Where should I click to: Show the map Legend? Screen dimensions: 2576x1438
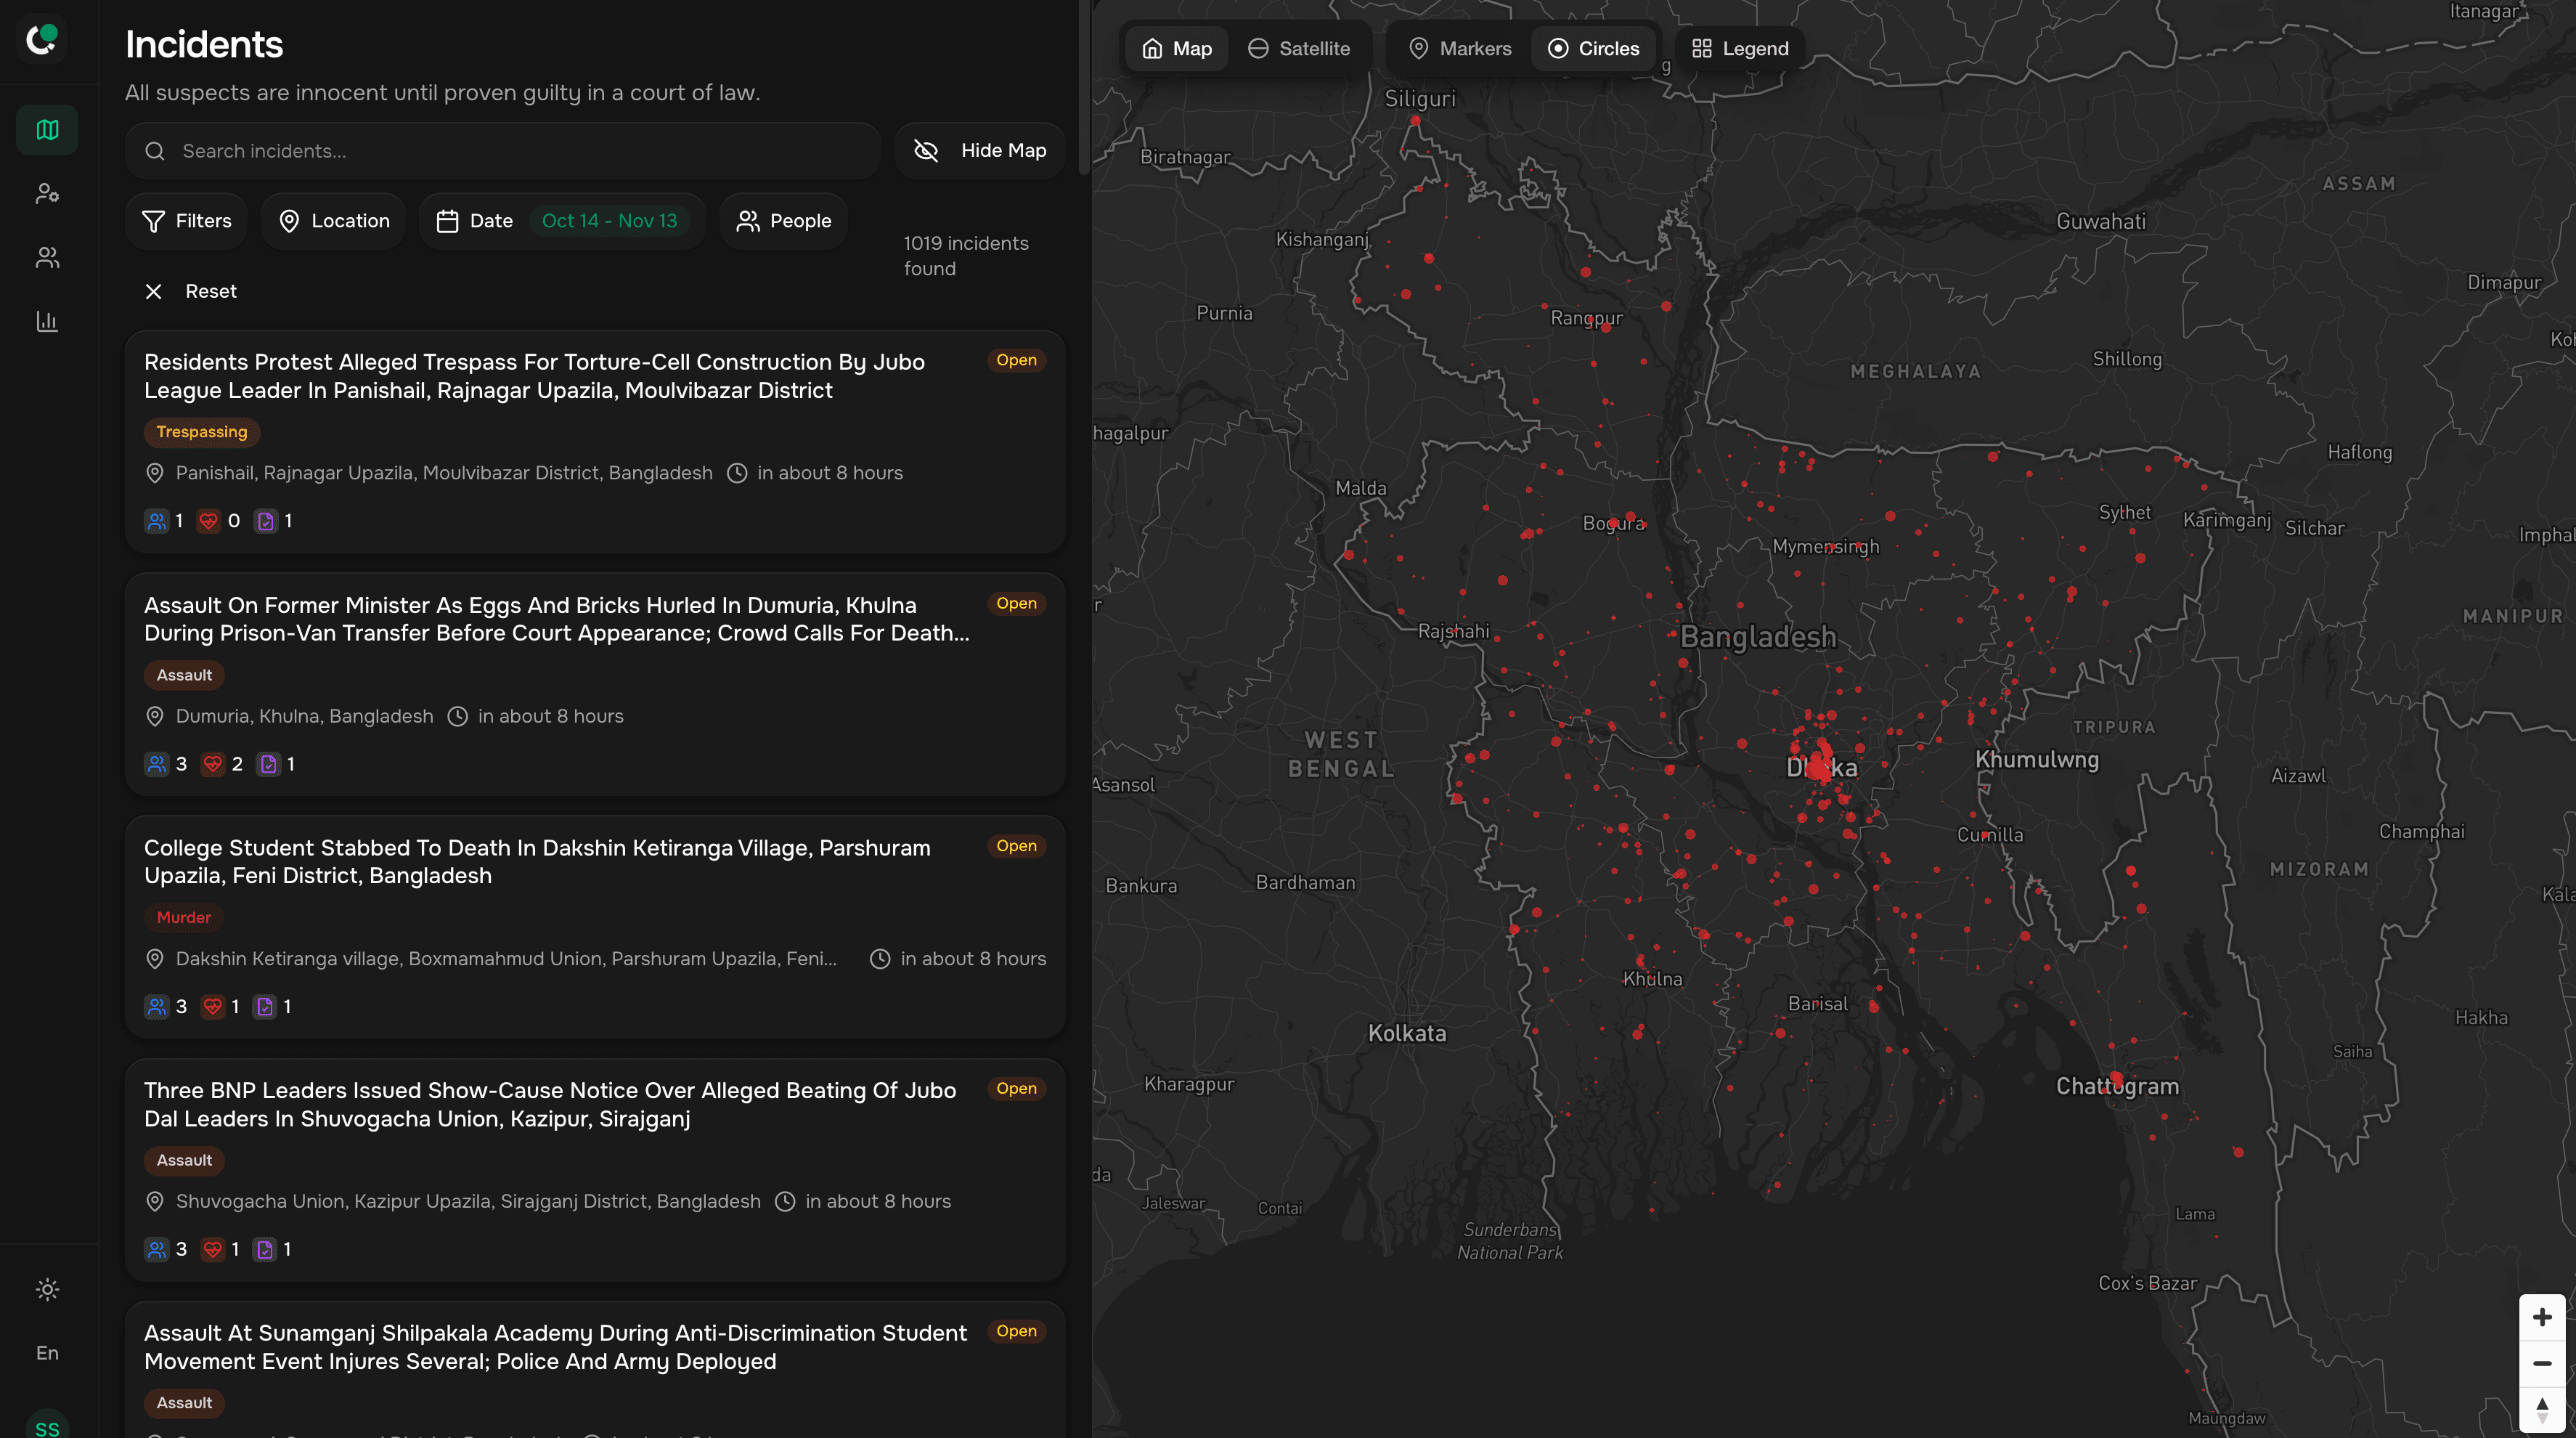point(1740,48)
